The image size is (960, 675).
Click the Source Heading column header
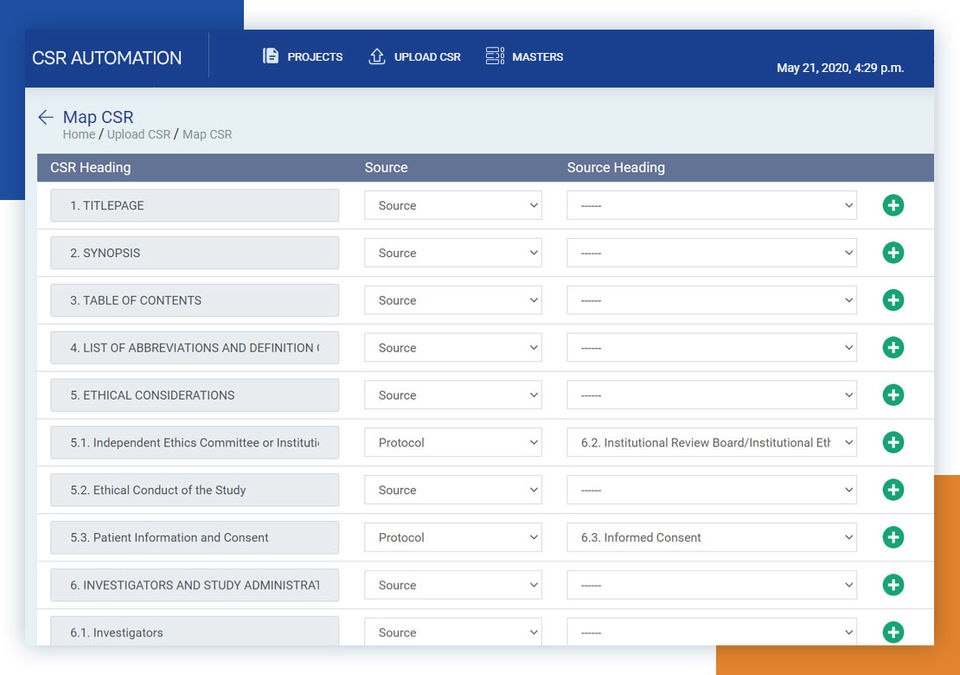tap(616, 167)
